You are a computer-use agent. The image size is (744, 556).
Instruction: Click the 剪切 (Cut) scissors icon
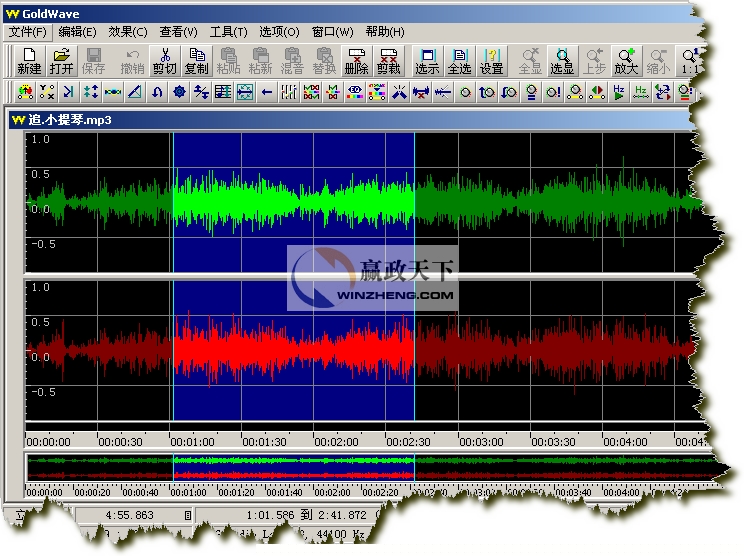coord(164,61)
